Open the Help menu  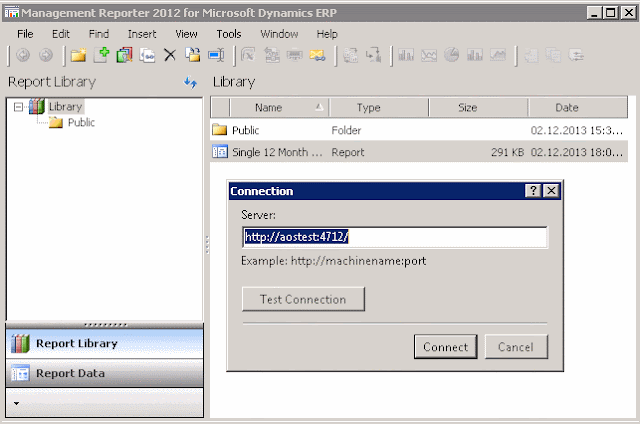click(327, 34)
